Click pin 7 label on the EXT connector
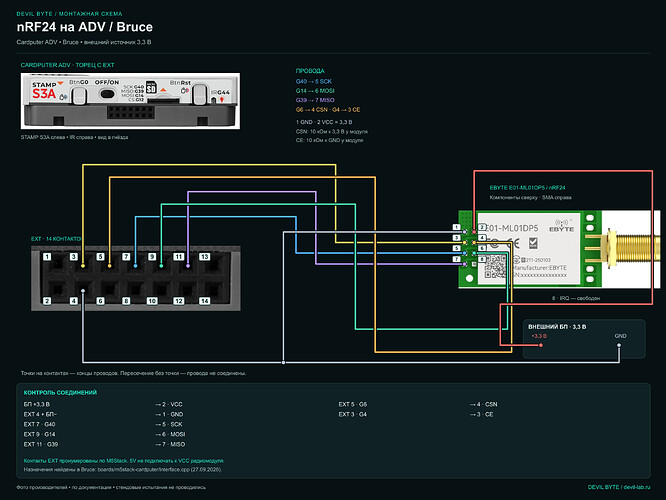666x500 pixels. click(x=126, y=257)
